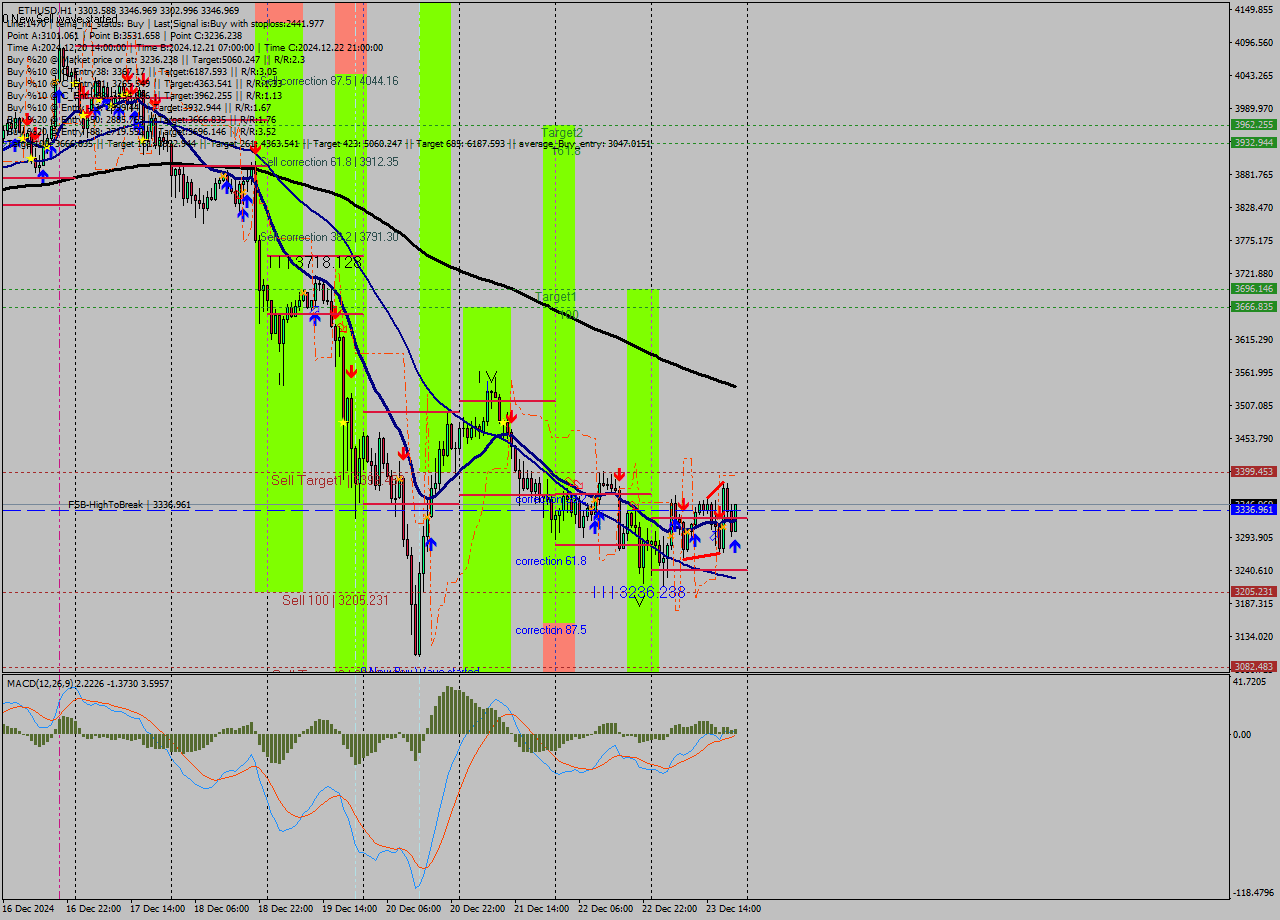Click the 21 Dec 14:00 time label
Viewport: 1280px width, 920px height.
pos(540,909)
